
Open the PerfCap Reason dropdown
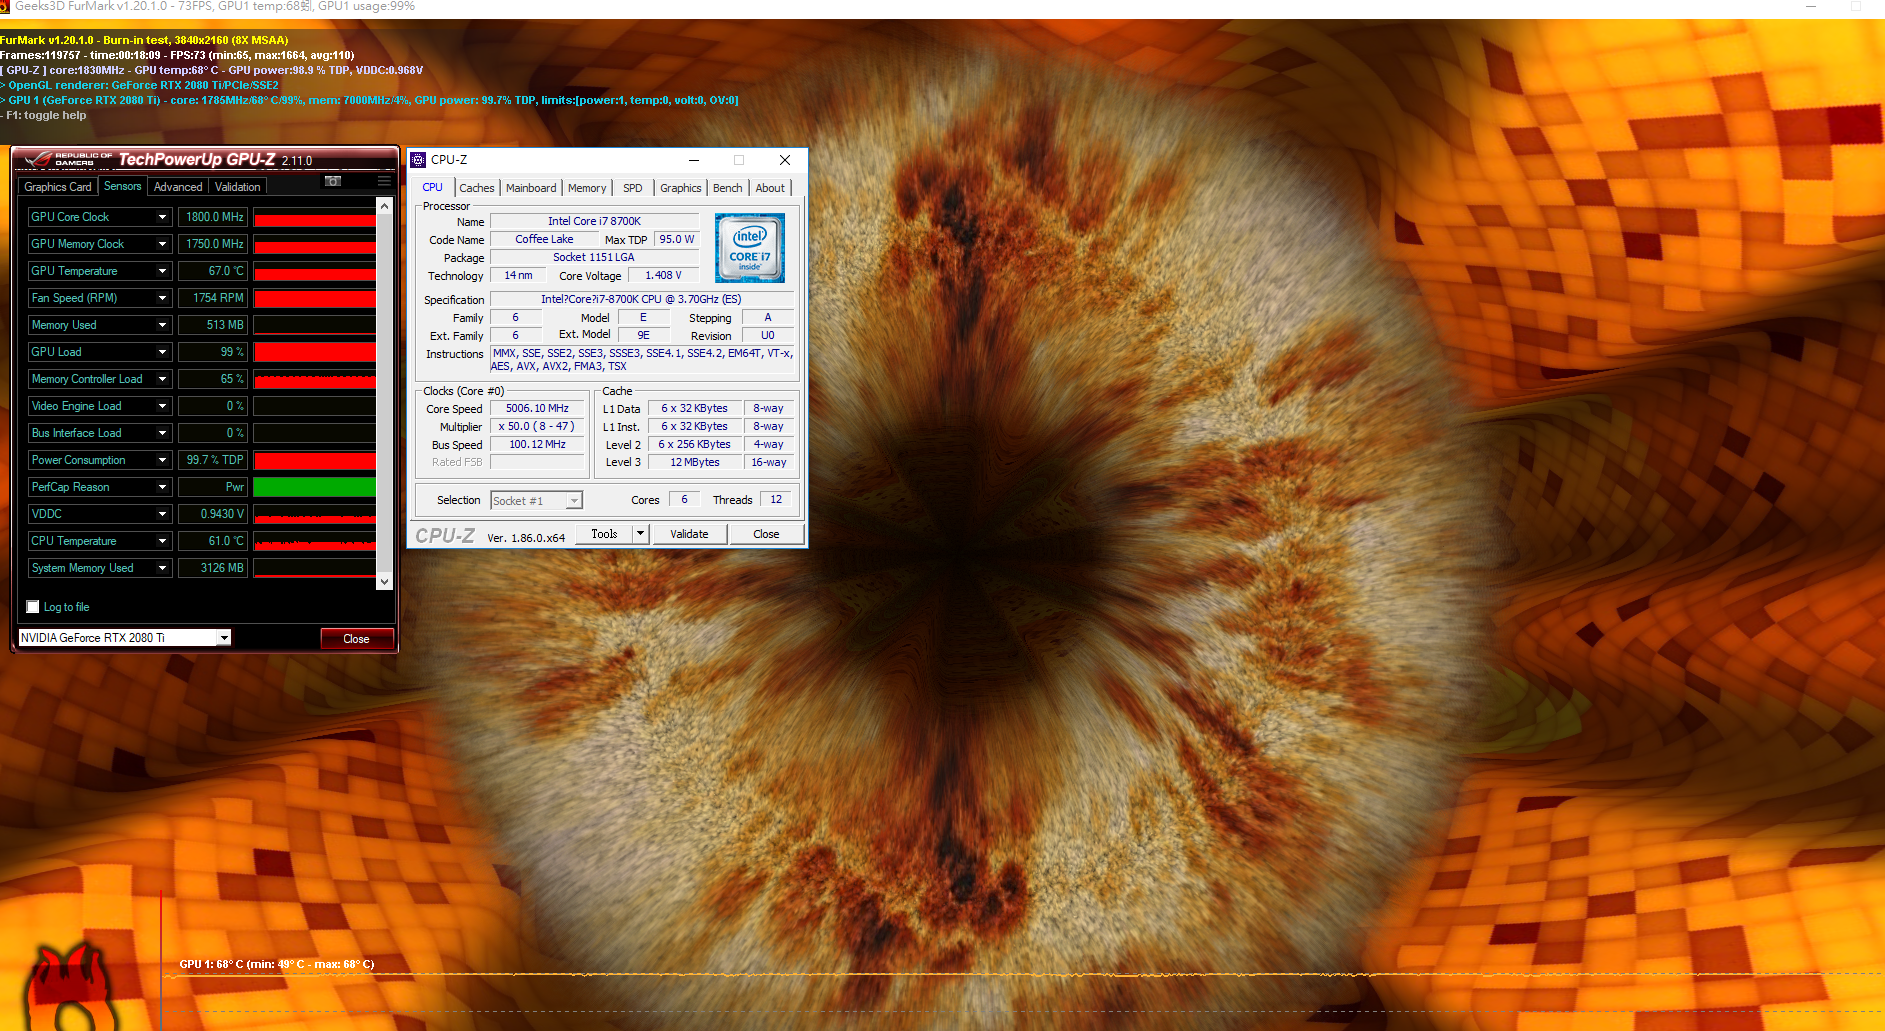click(x=162, y=487)
